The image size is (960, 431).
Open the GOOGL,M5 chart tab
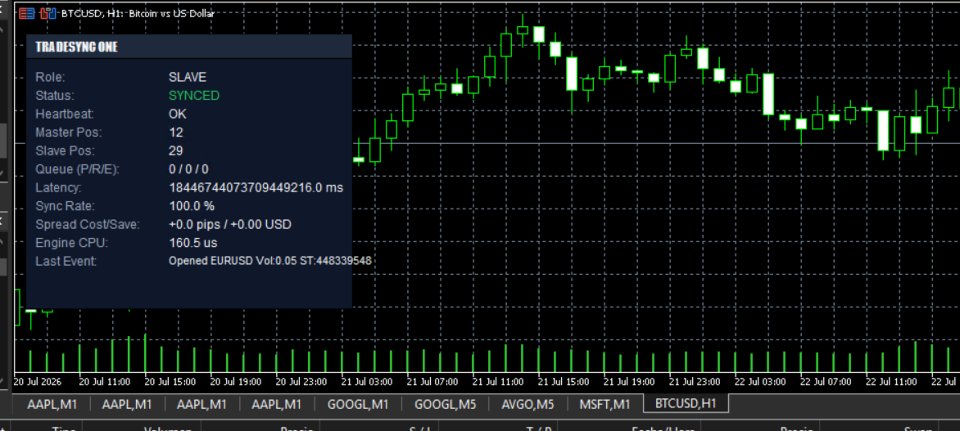(445, 404)
